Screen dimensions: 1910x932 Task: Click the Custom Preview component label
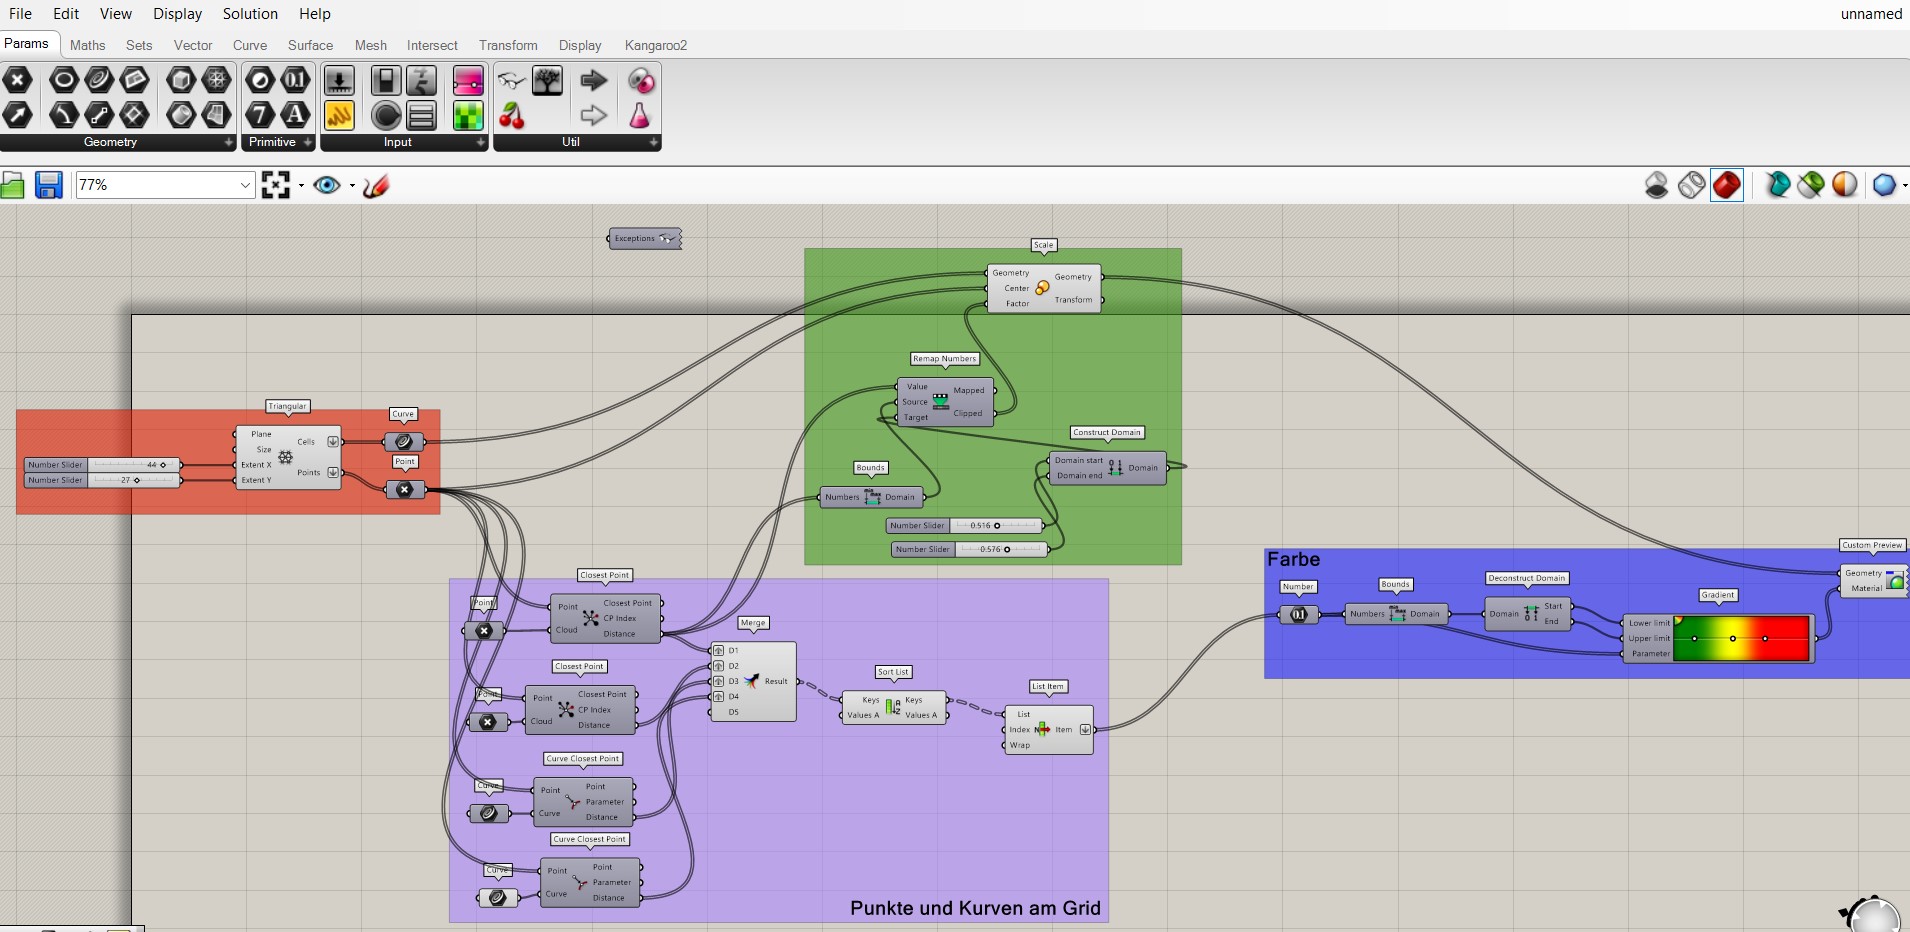(1871, 545)
